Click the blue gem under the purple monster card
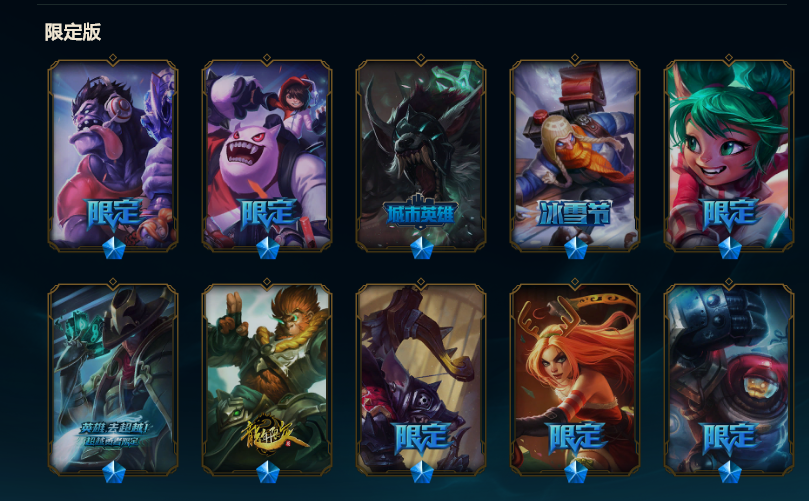 [114, 248]
